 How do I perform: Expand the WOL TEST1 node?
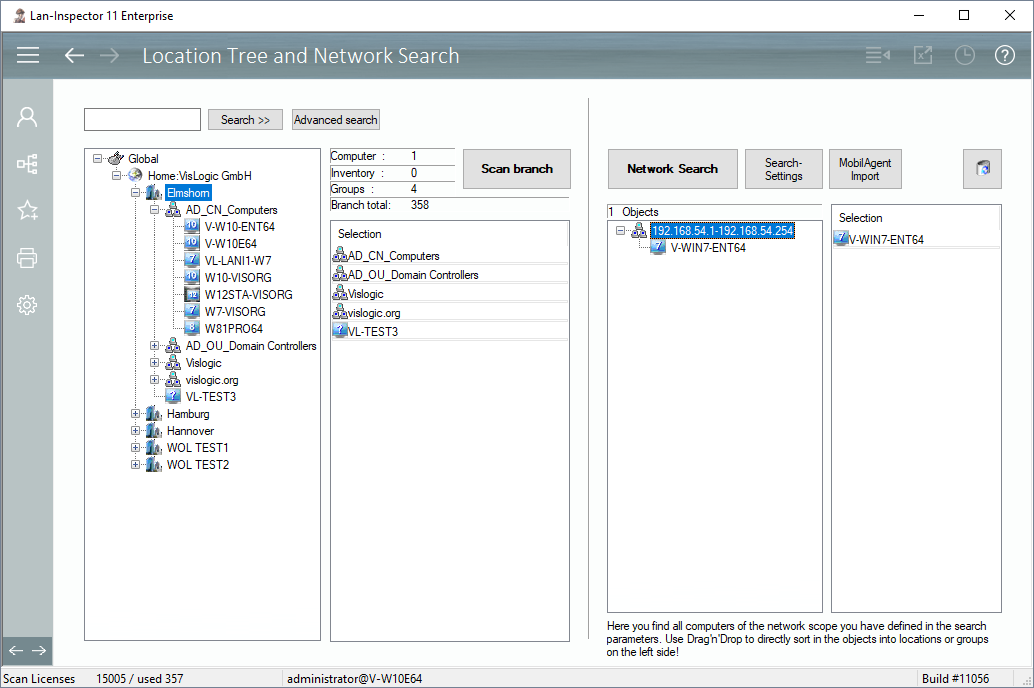(136, 448)
